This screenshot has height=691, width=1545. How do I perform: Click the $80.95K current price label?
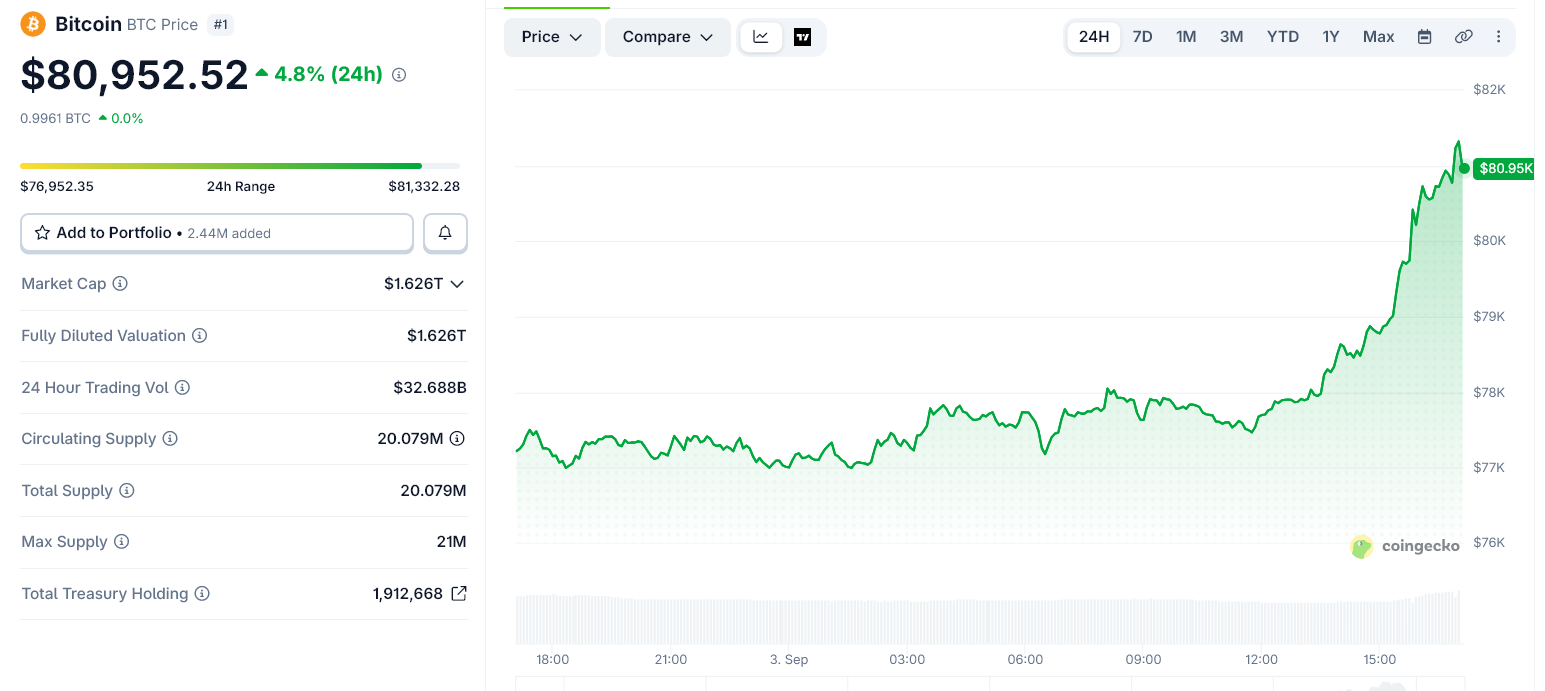coord(1504,168)
